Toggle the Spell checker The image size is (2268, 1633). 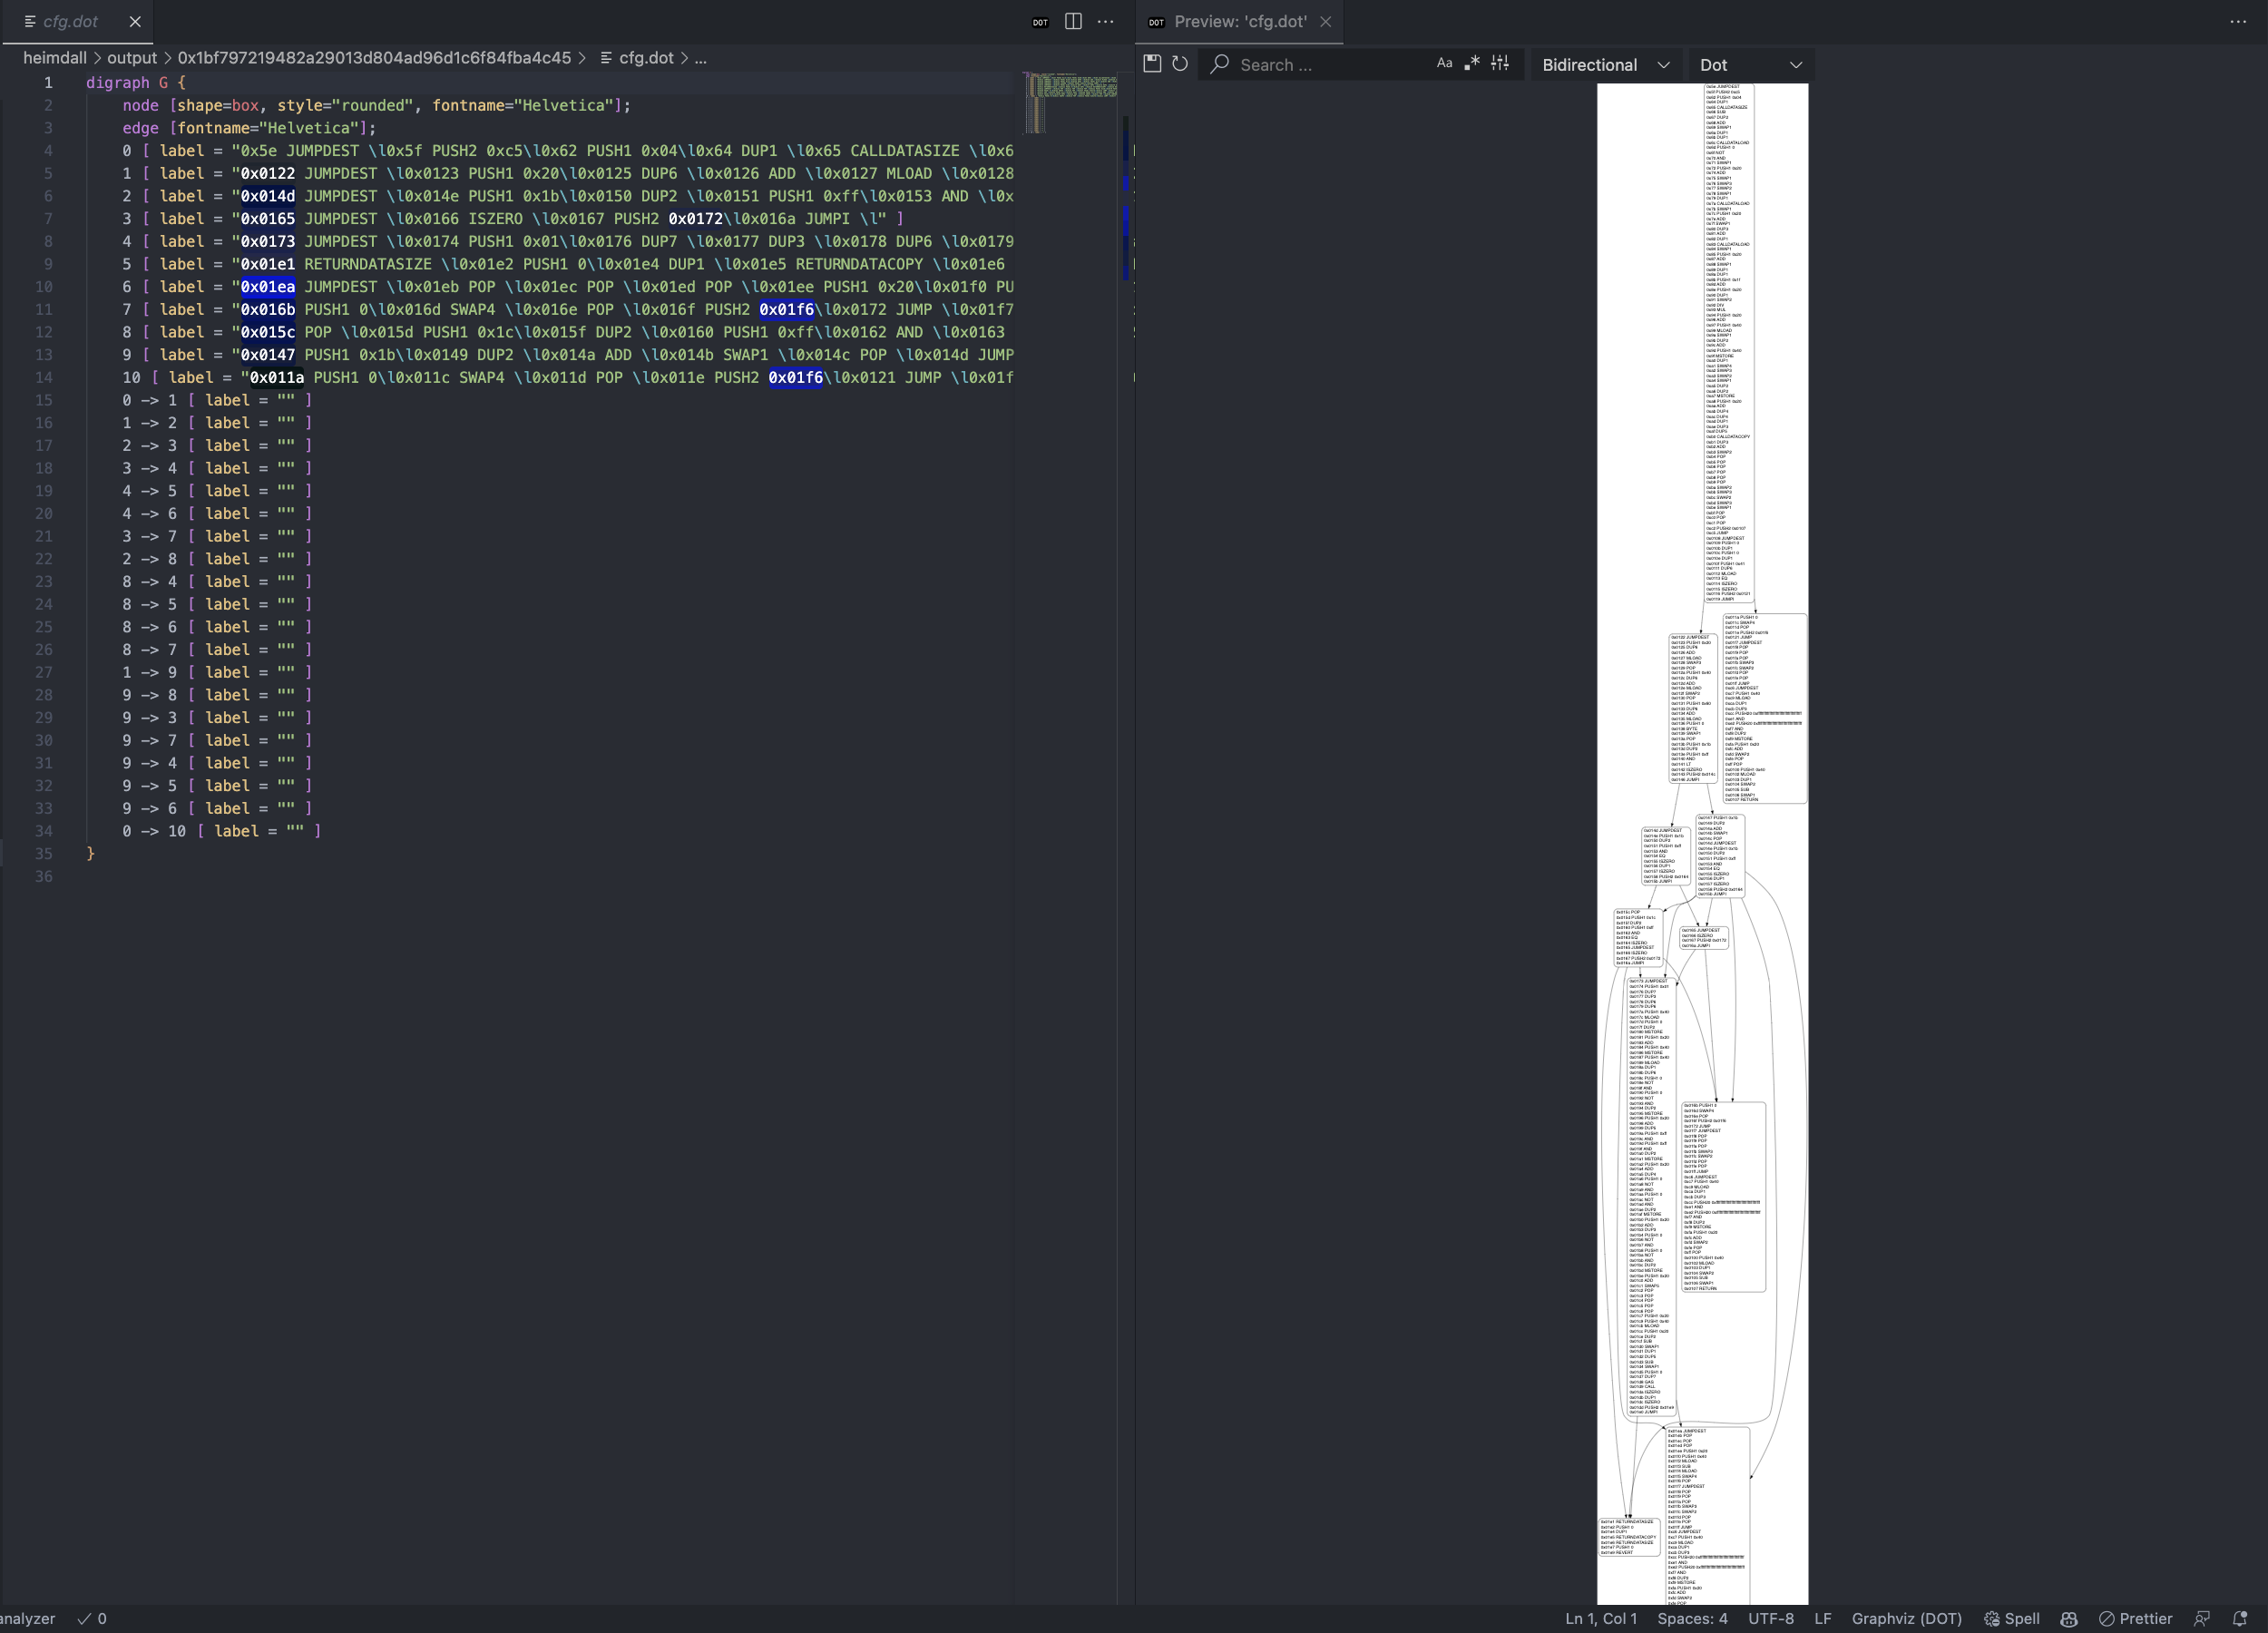pos(2012,1618)
